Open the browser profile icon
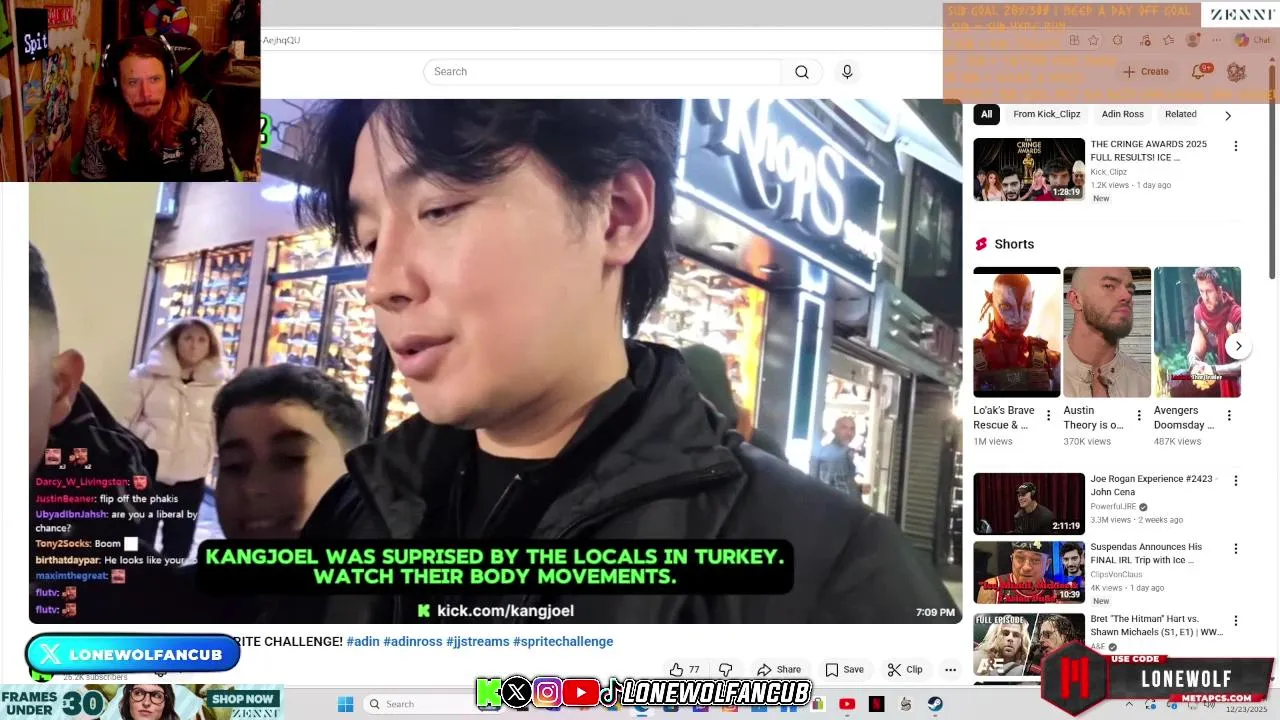The image size is (1280, 720). click(x=1192, y=40)
